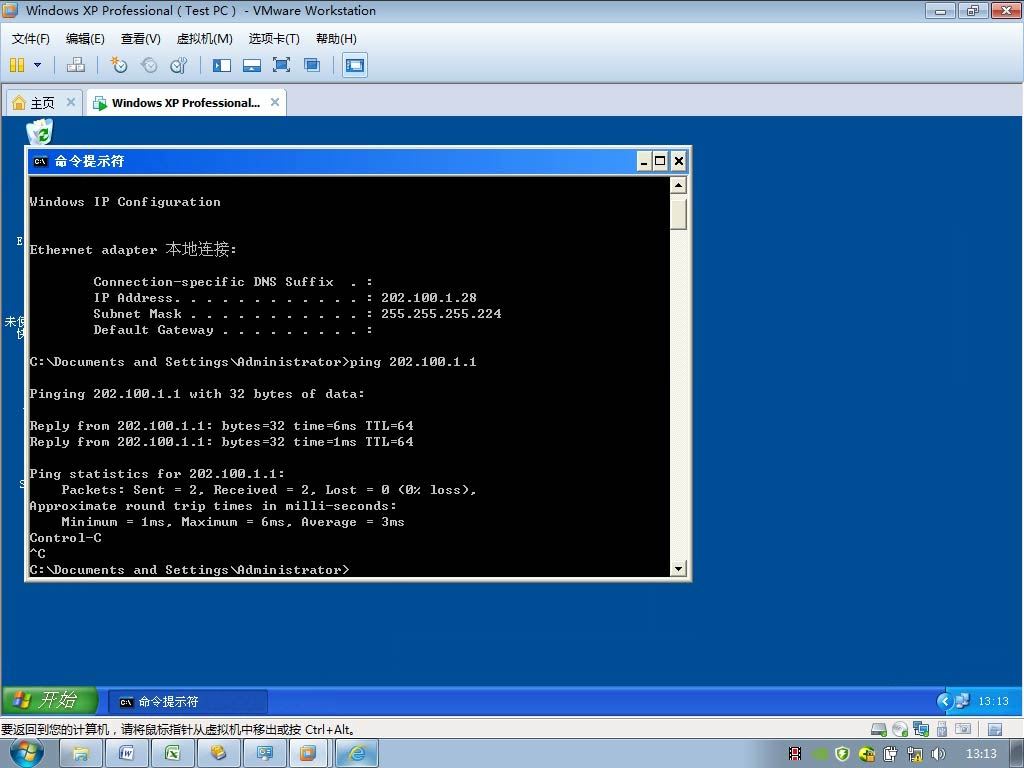Click the film strip tray icon
Image resolution: width=1024 pixels, height=768 pixels.
click(x=795, y=754)
